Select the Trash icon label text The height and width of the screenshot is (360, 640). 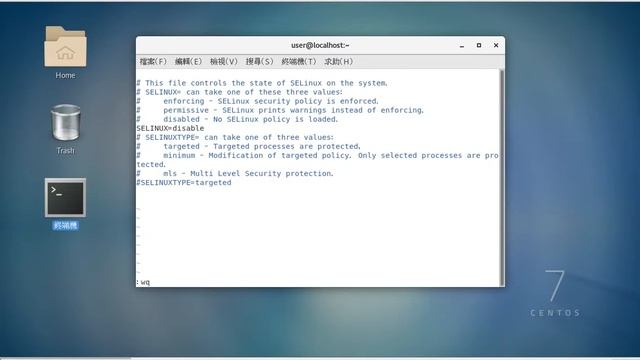[x=65, y=151]
